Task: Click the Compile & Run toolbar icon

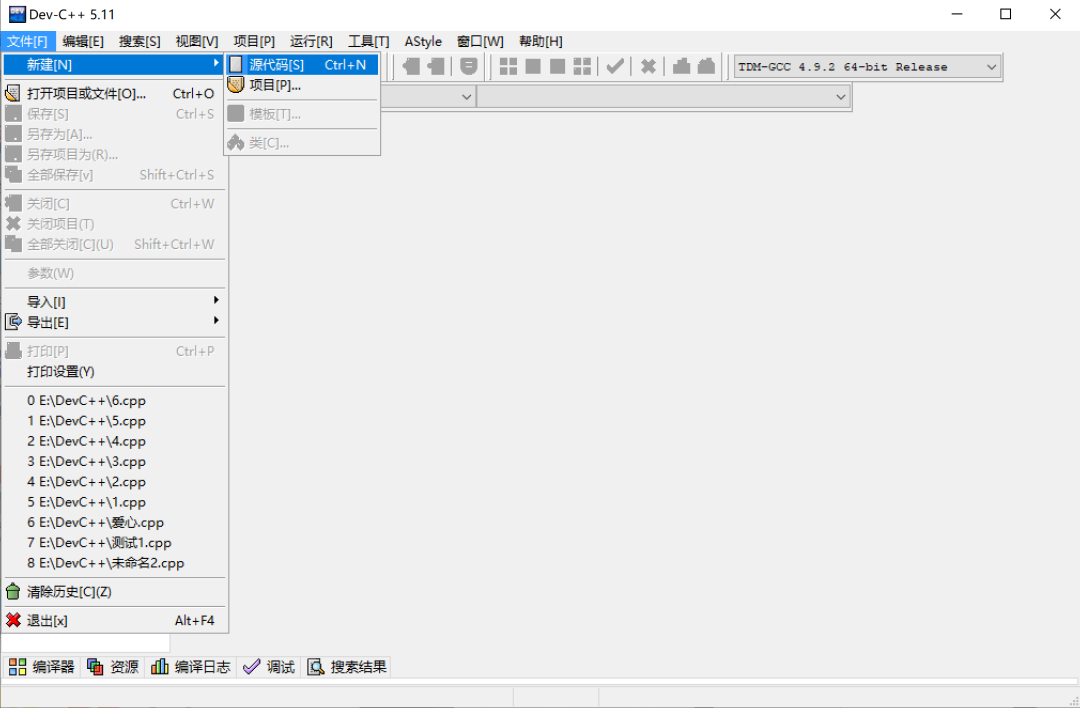Action: tap(558, 67)
